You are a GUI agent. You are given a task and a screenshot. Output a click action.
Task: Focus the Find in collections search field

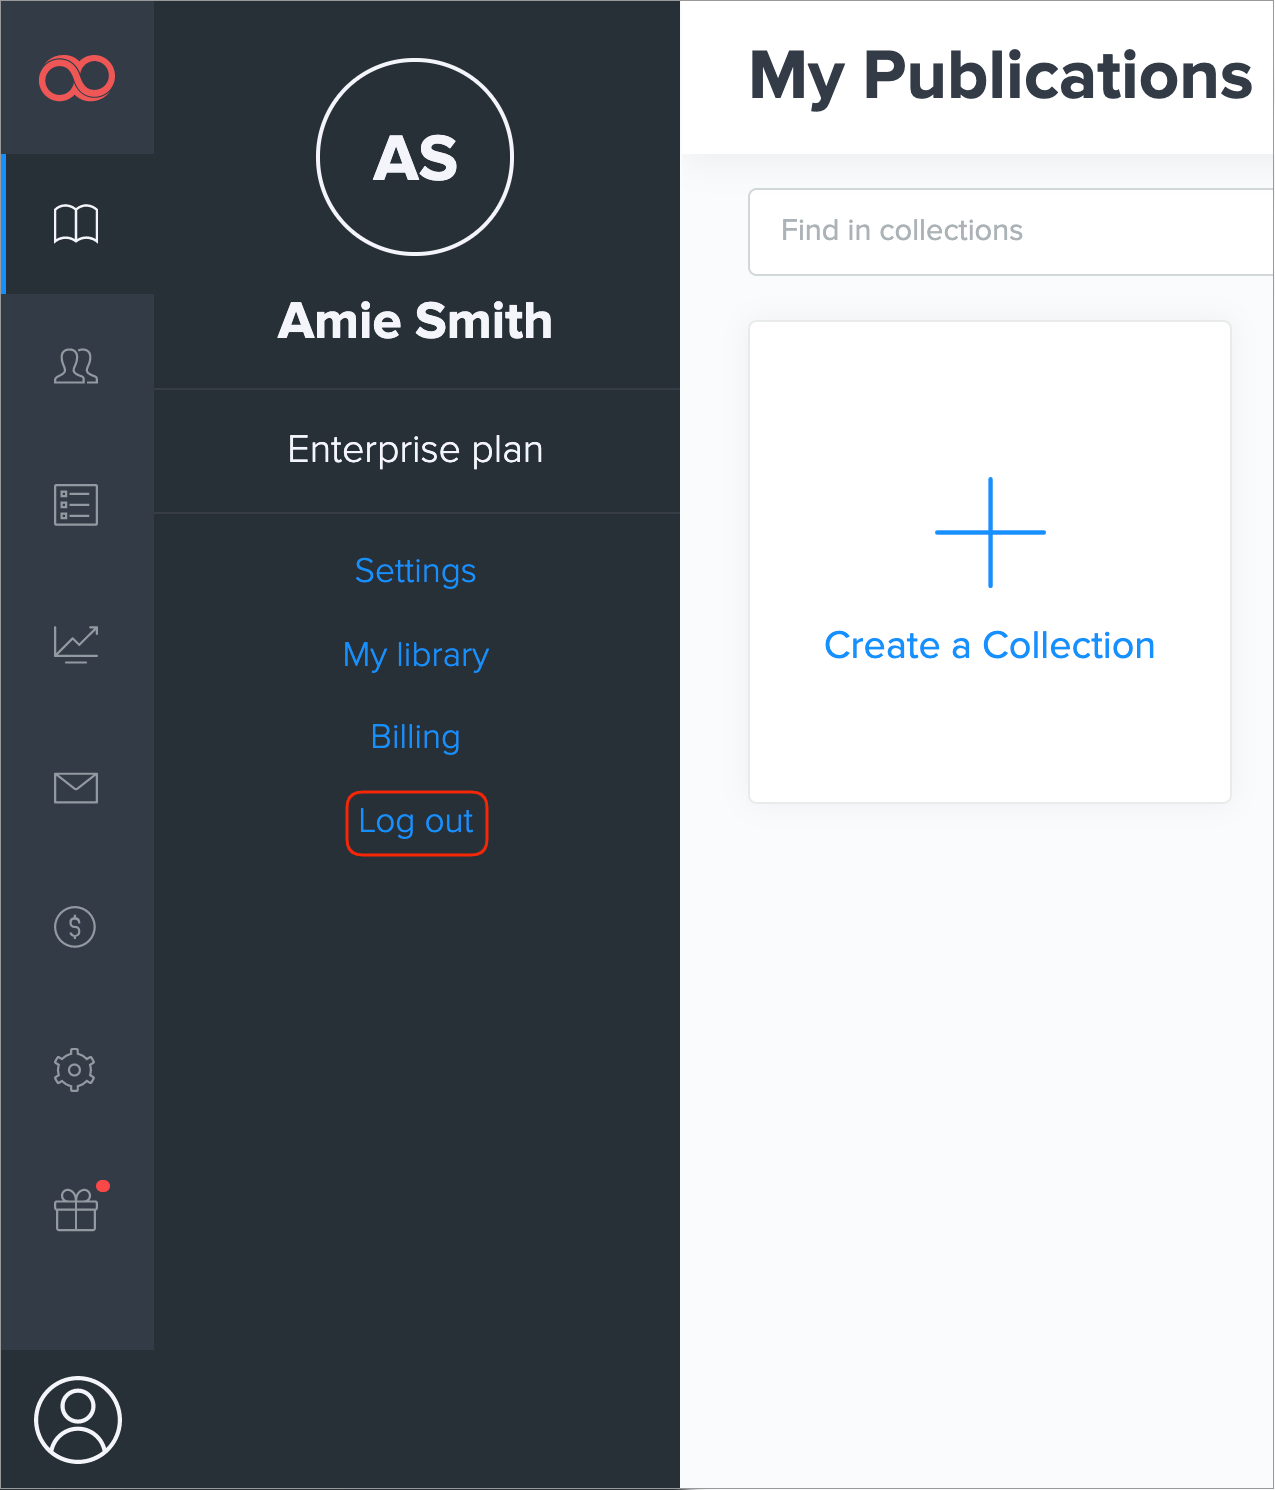pos(1010,231)
